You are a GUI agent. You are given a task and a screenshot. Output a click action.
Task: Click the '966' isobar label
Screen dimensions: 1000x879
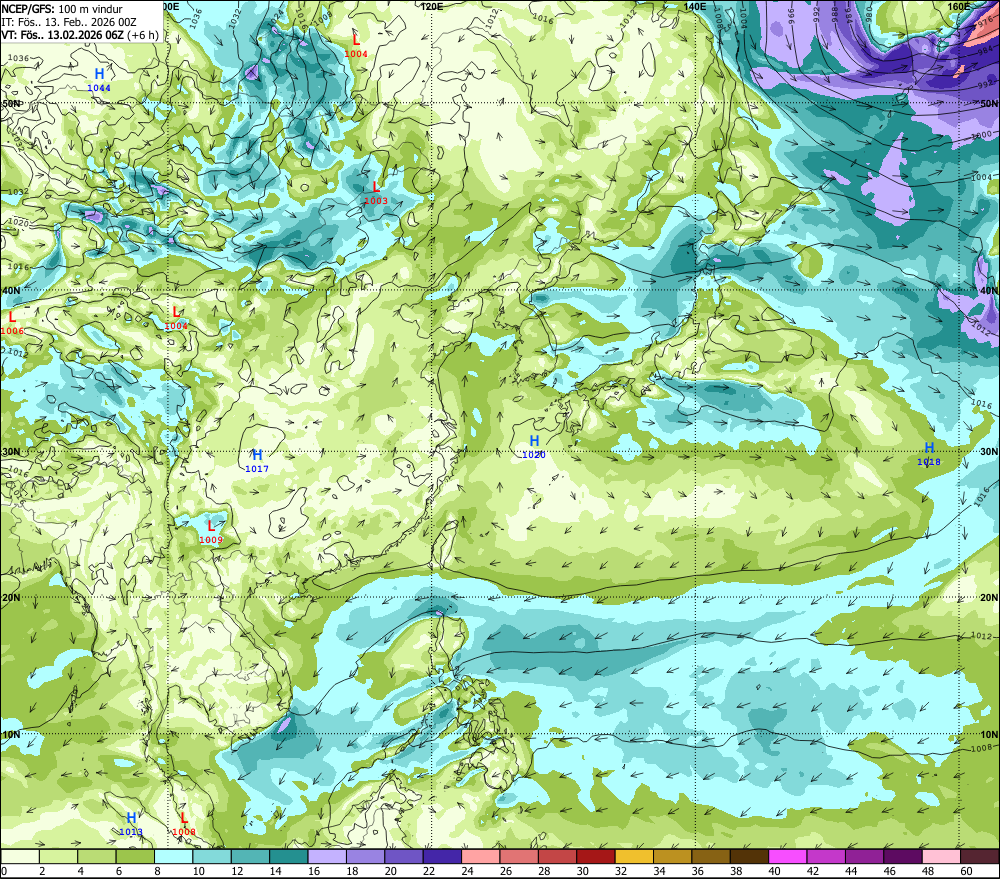791,15
